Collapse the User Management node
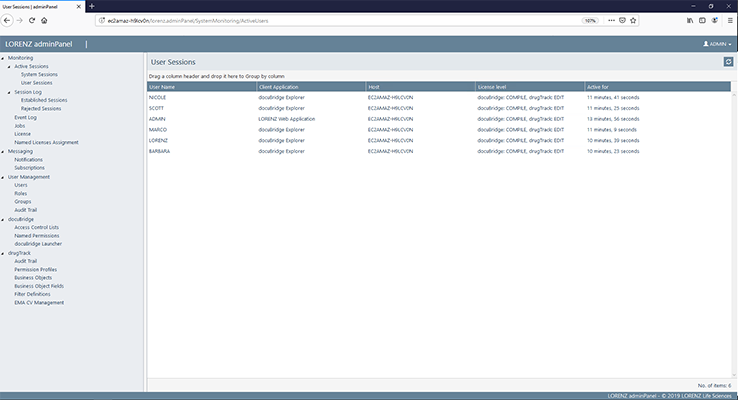 tap(3, 177)
